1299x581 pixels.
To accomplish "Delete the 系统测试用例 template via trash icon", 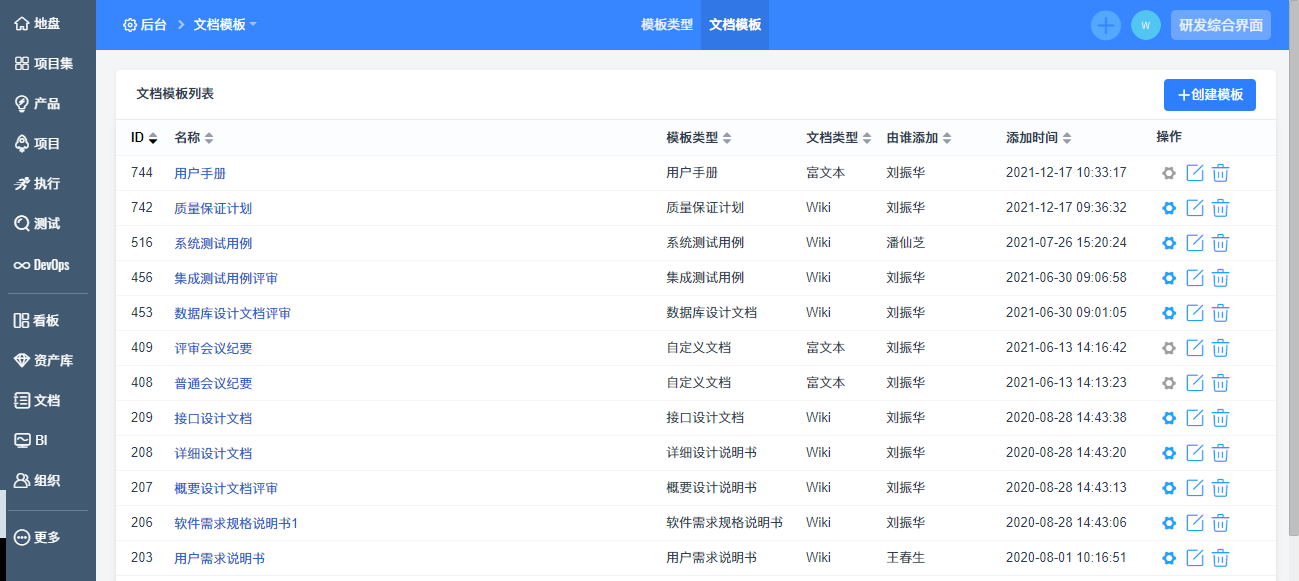I will (x=1220, y=243).
